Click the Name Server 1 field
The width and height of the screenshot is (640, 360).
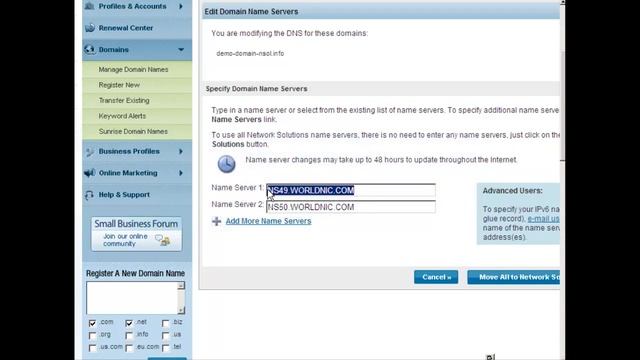[351, 190]
